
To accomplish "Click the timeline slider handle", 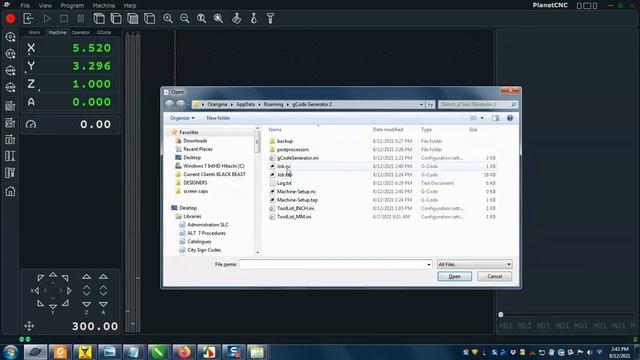I will point(501,315).
